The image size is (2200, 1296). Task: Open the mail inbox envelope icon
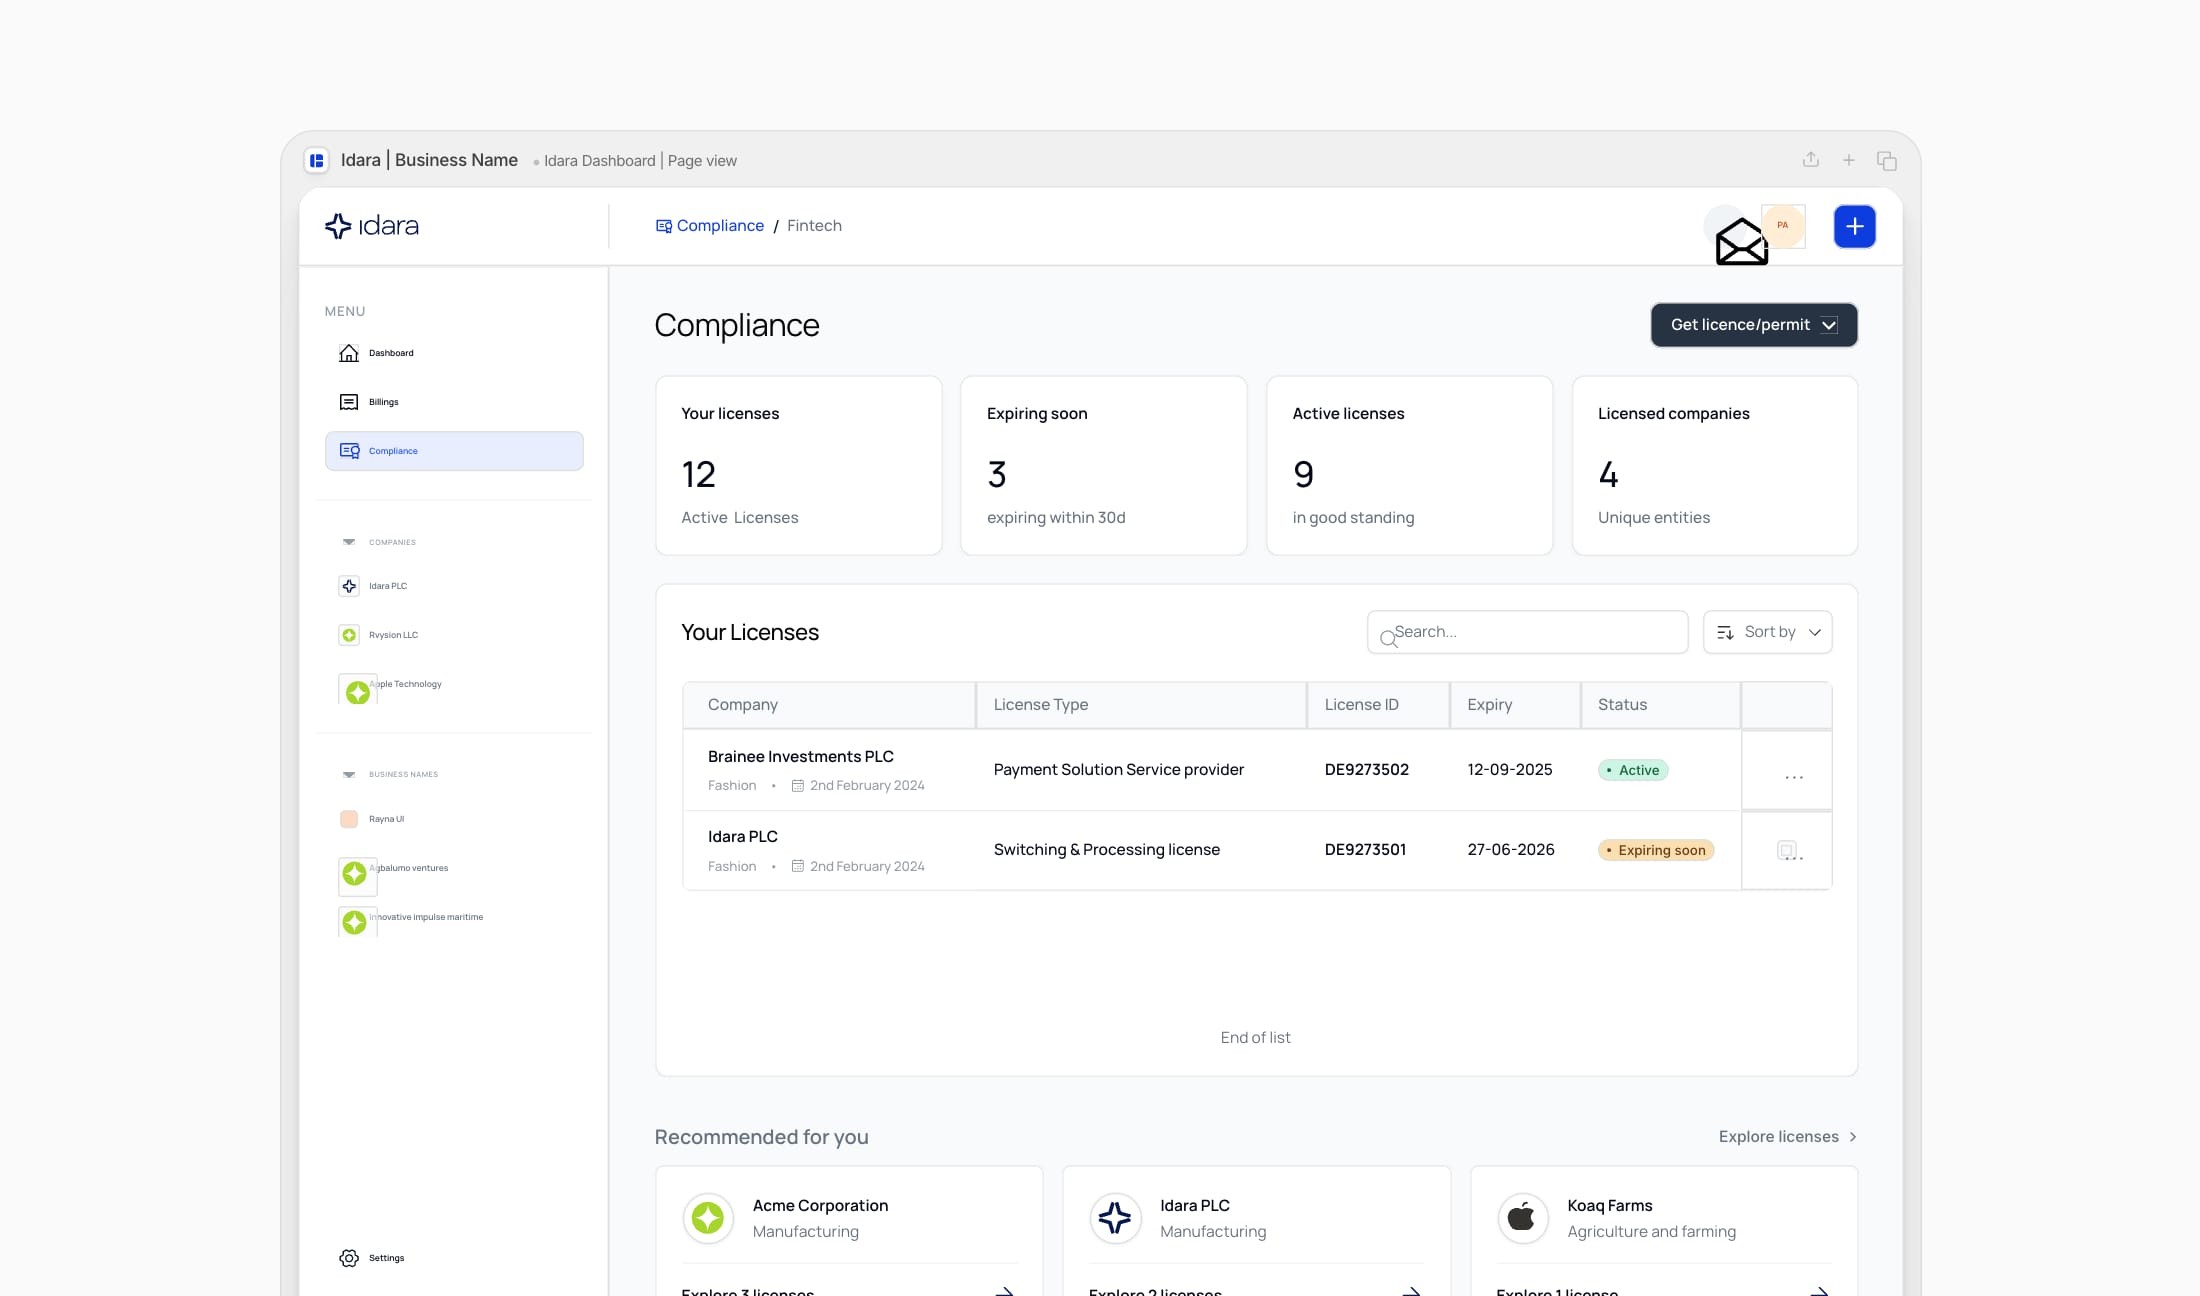click(1741, 241)
